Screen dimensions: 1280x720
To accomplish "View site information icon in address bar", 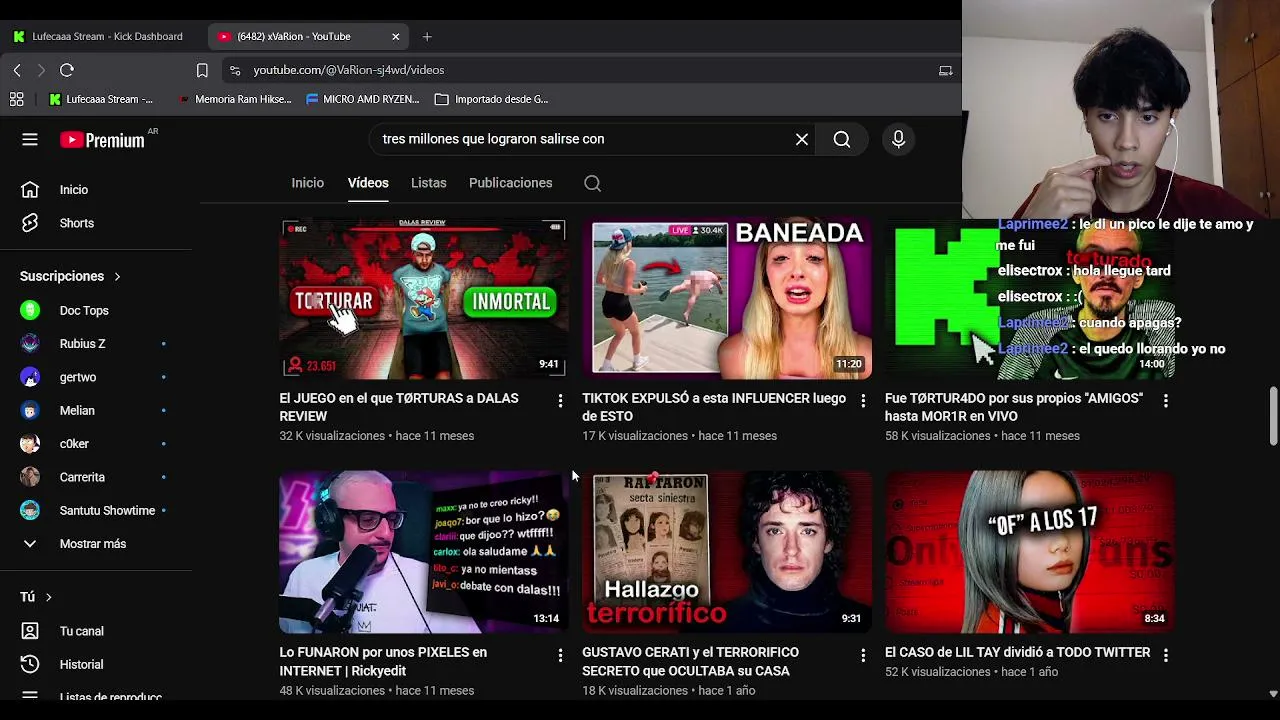I will [235, 70].
